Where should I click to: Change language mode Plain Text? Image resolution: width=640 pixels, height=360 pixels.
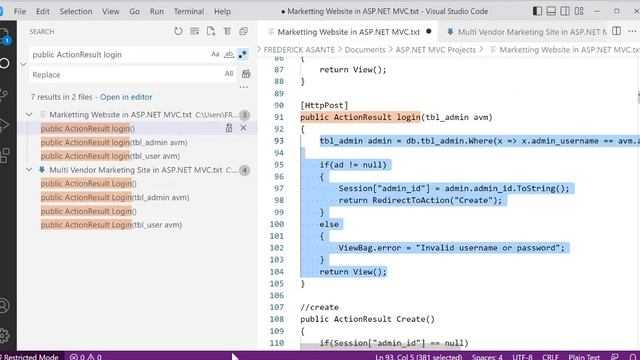(x=584, y=357)
